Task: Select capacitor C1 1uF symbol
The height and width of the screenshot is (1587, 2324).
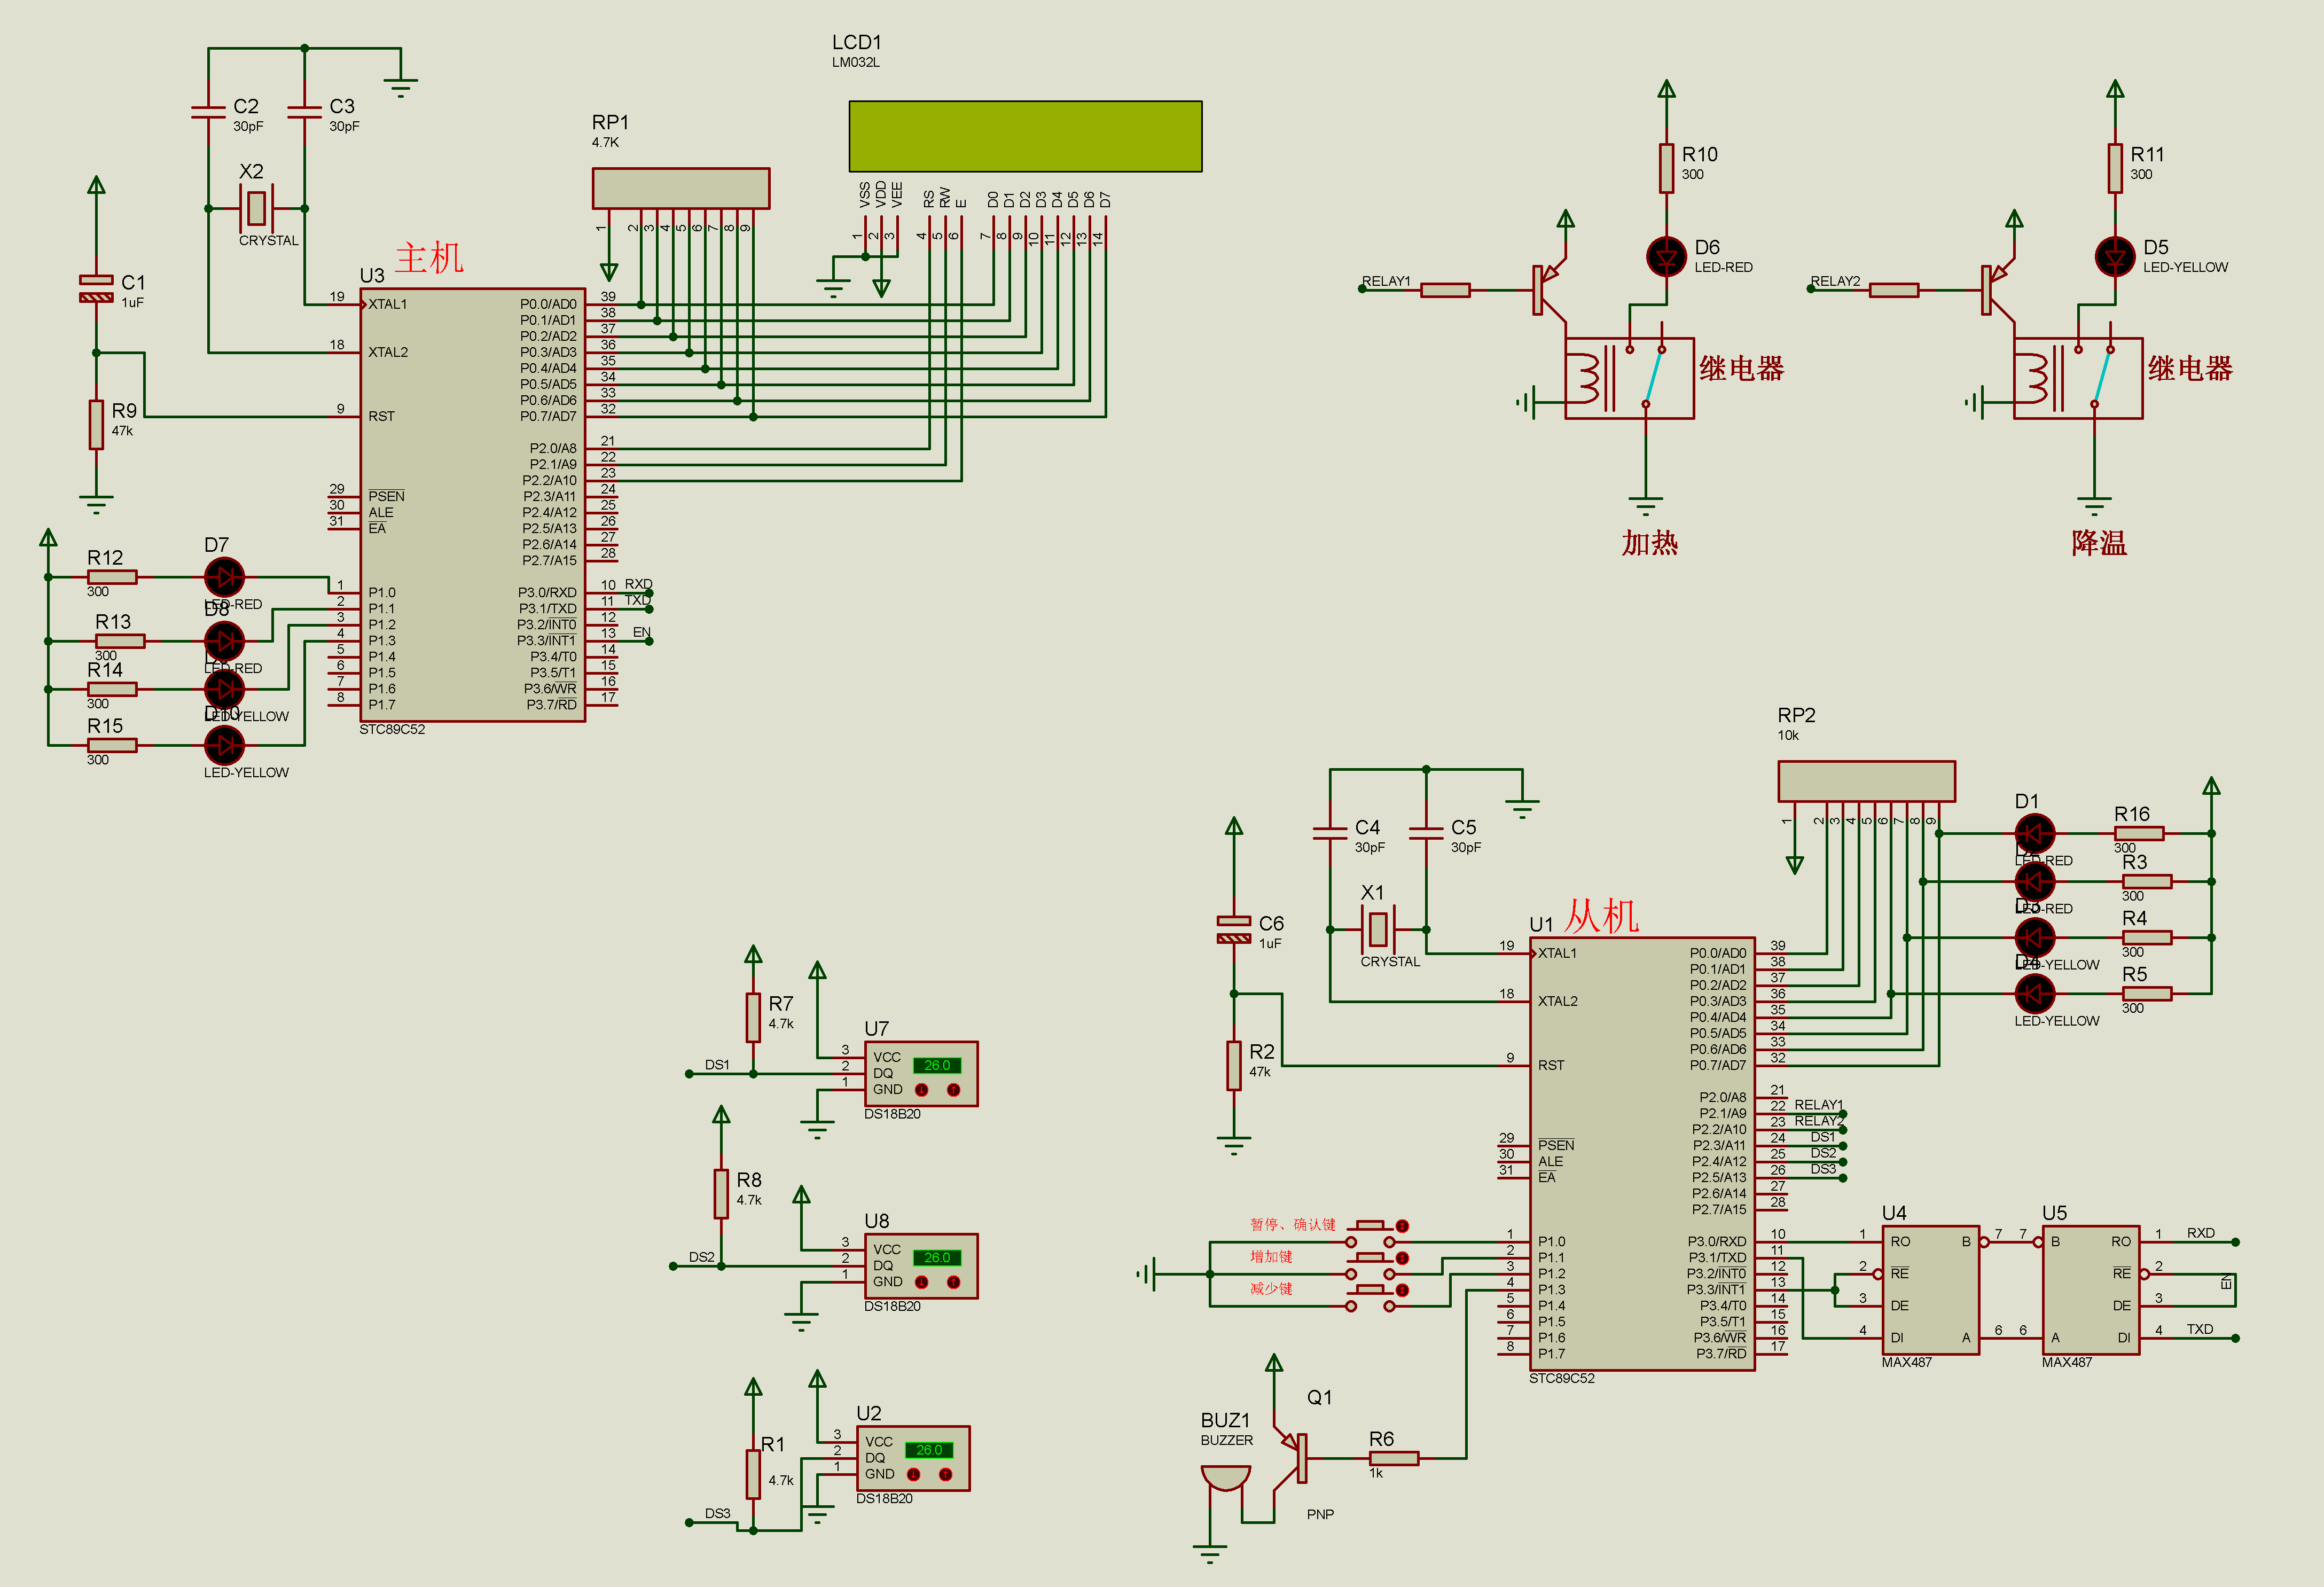Action: 96,288
